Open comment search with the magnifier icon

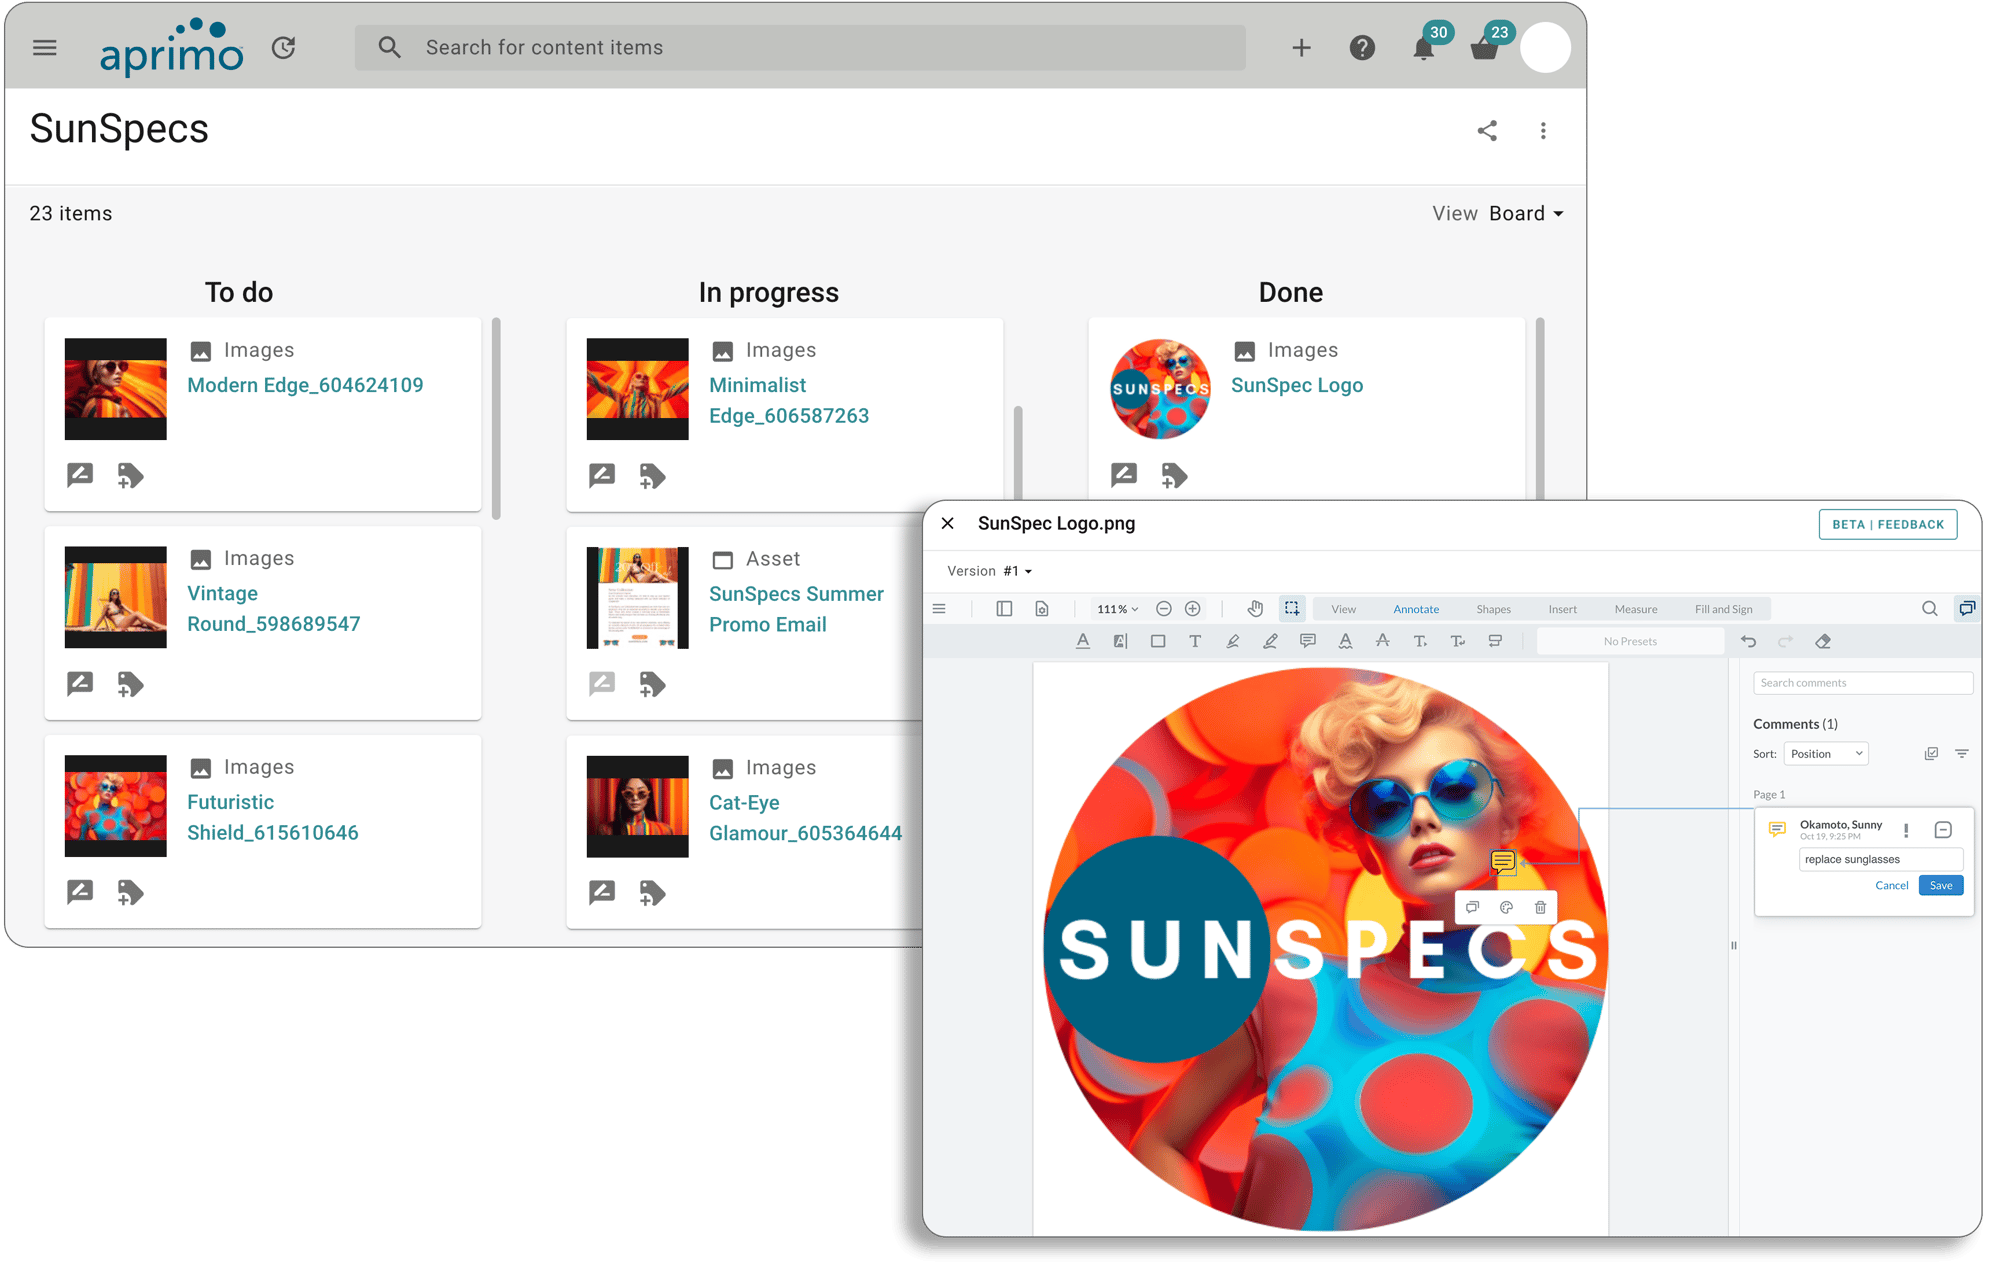(x=1930, y=608)
